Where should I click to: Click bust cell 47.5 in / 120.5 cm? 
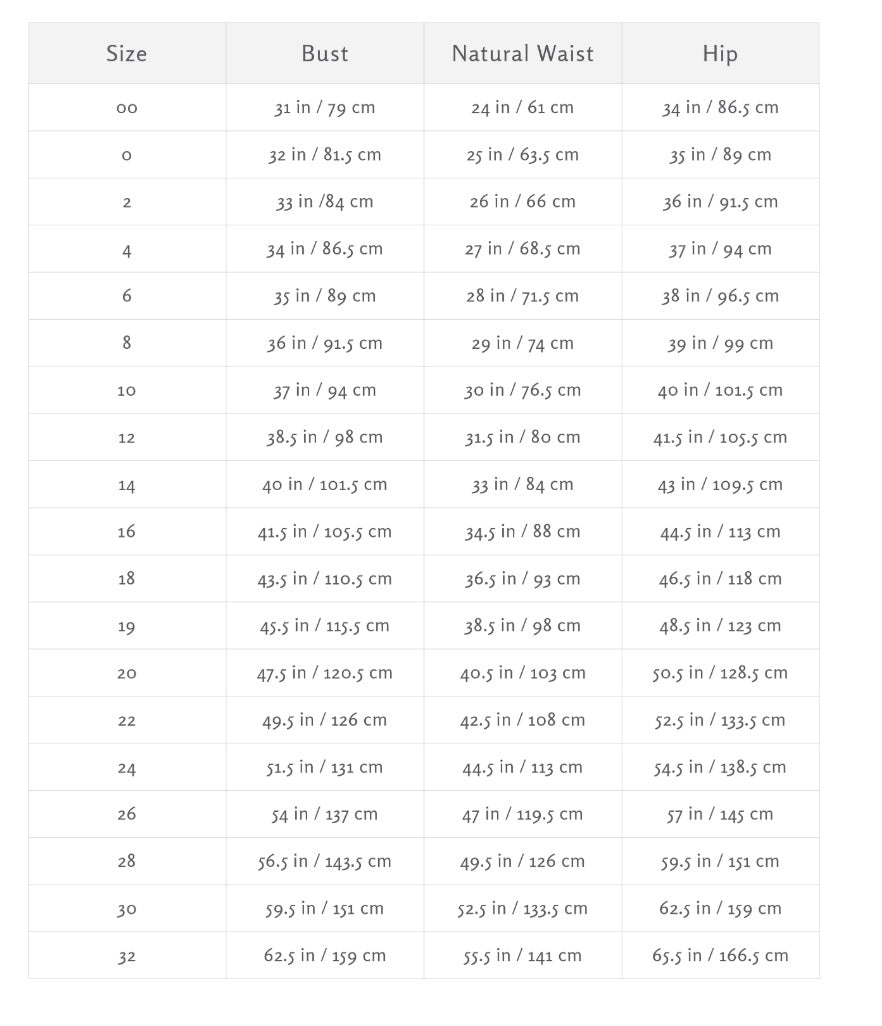coord(325,673)
